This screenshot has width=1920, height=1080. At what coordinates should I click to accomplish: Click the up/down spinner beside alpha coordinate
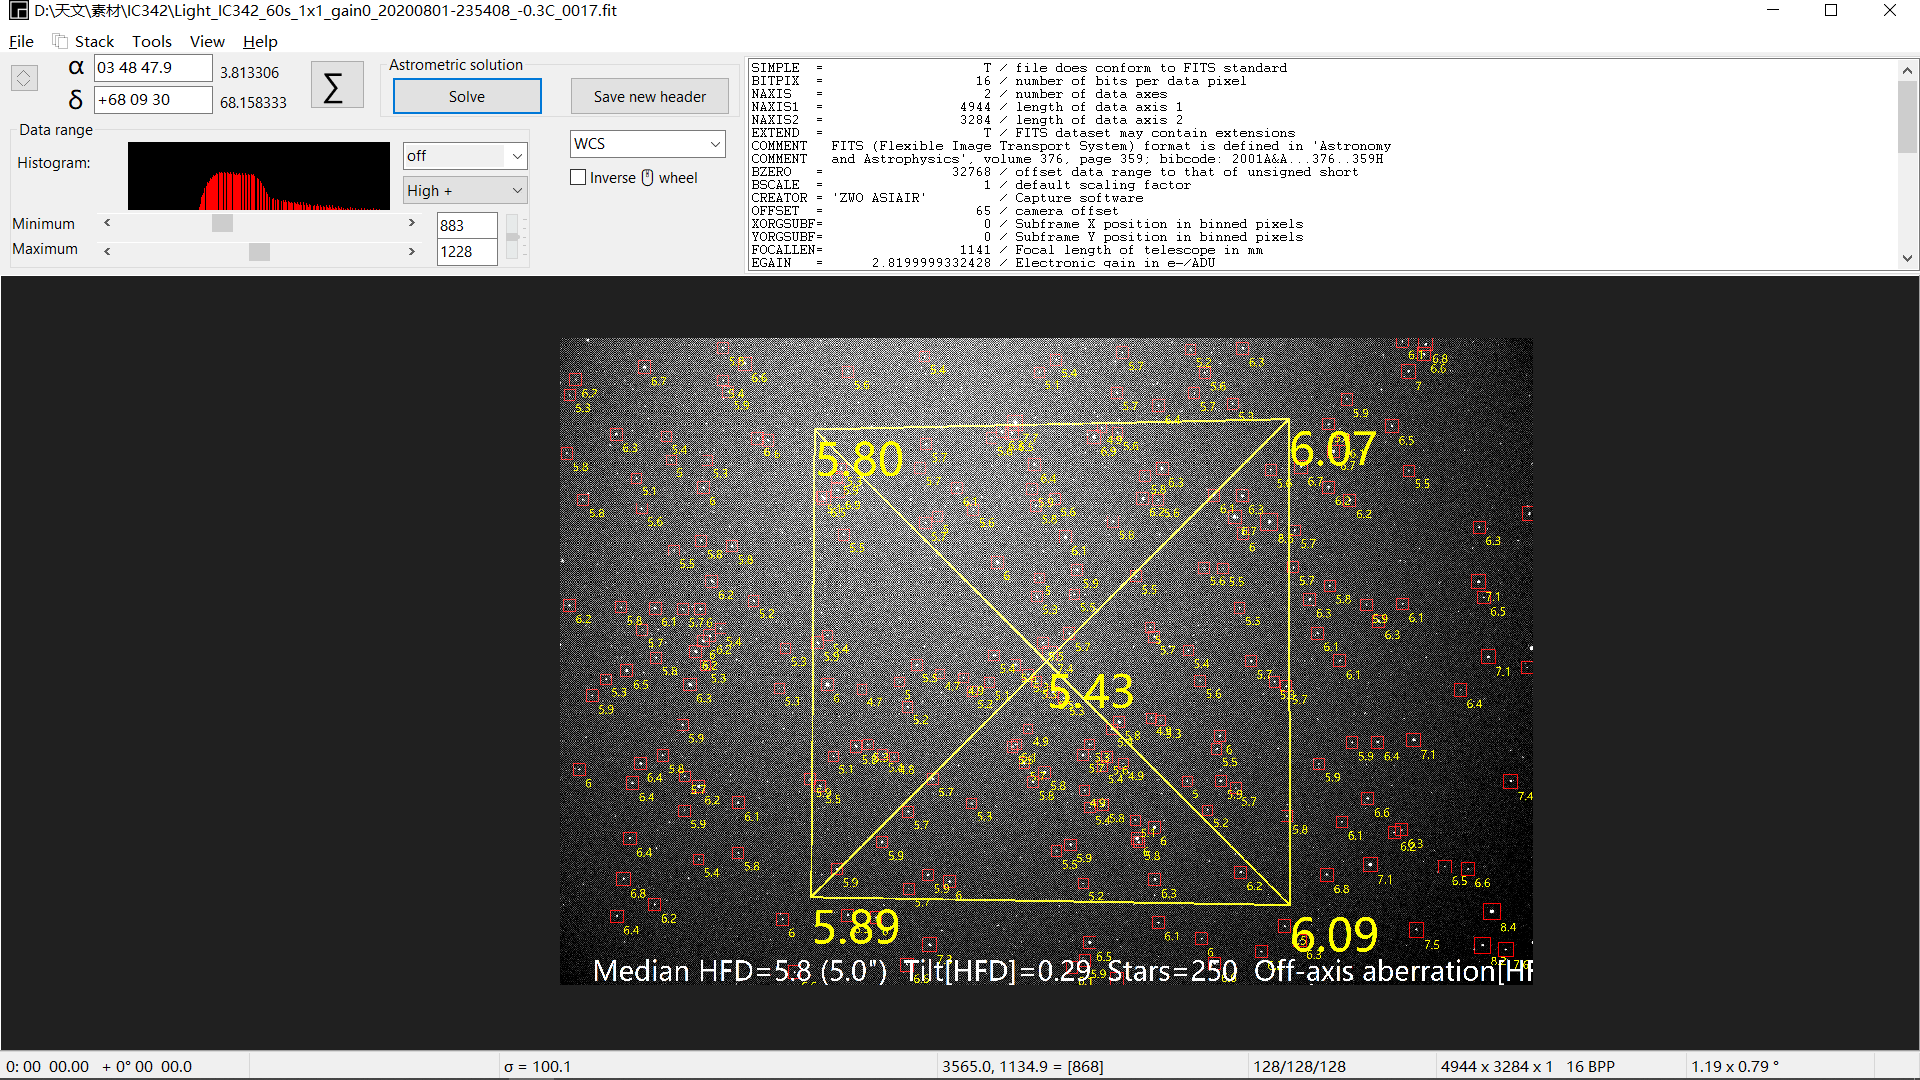(x=24, y=77)
